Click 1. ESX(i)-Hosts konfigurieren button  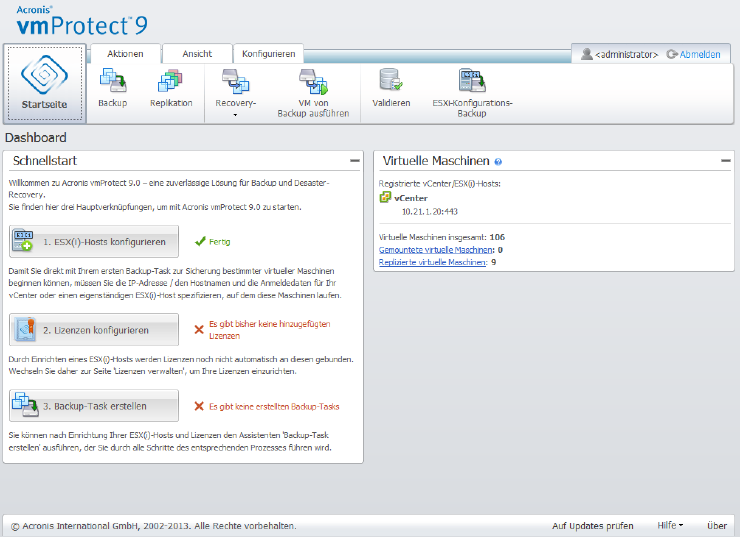[x=94, y=242]
